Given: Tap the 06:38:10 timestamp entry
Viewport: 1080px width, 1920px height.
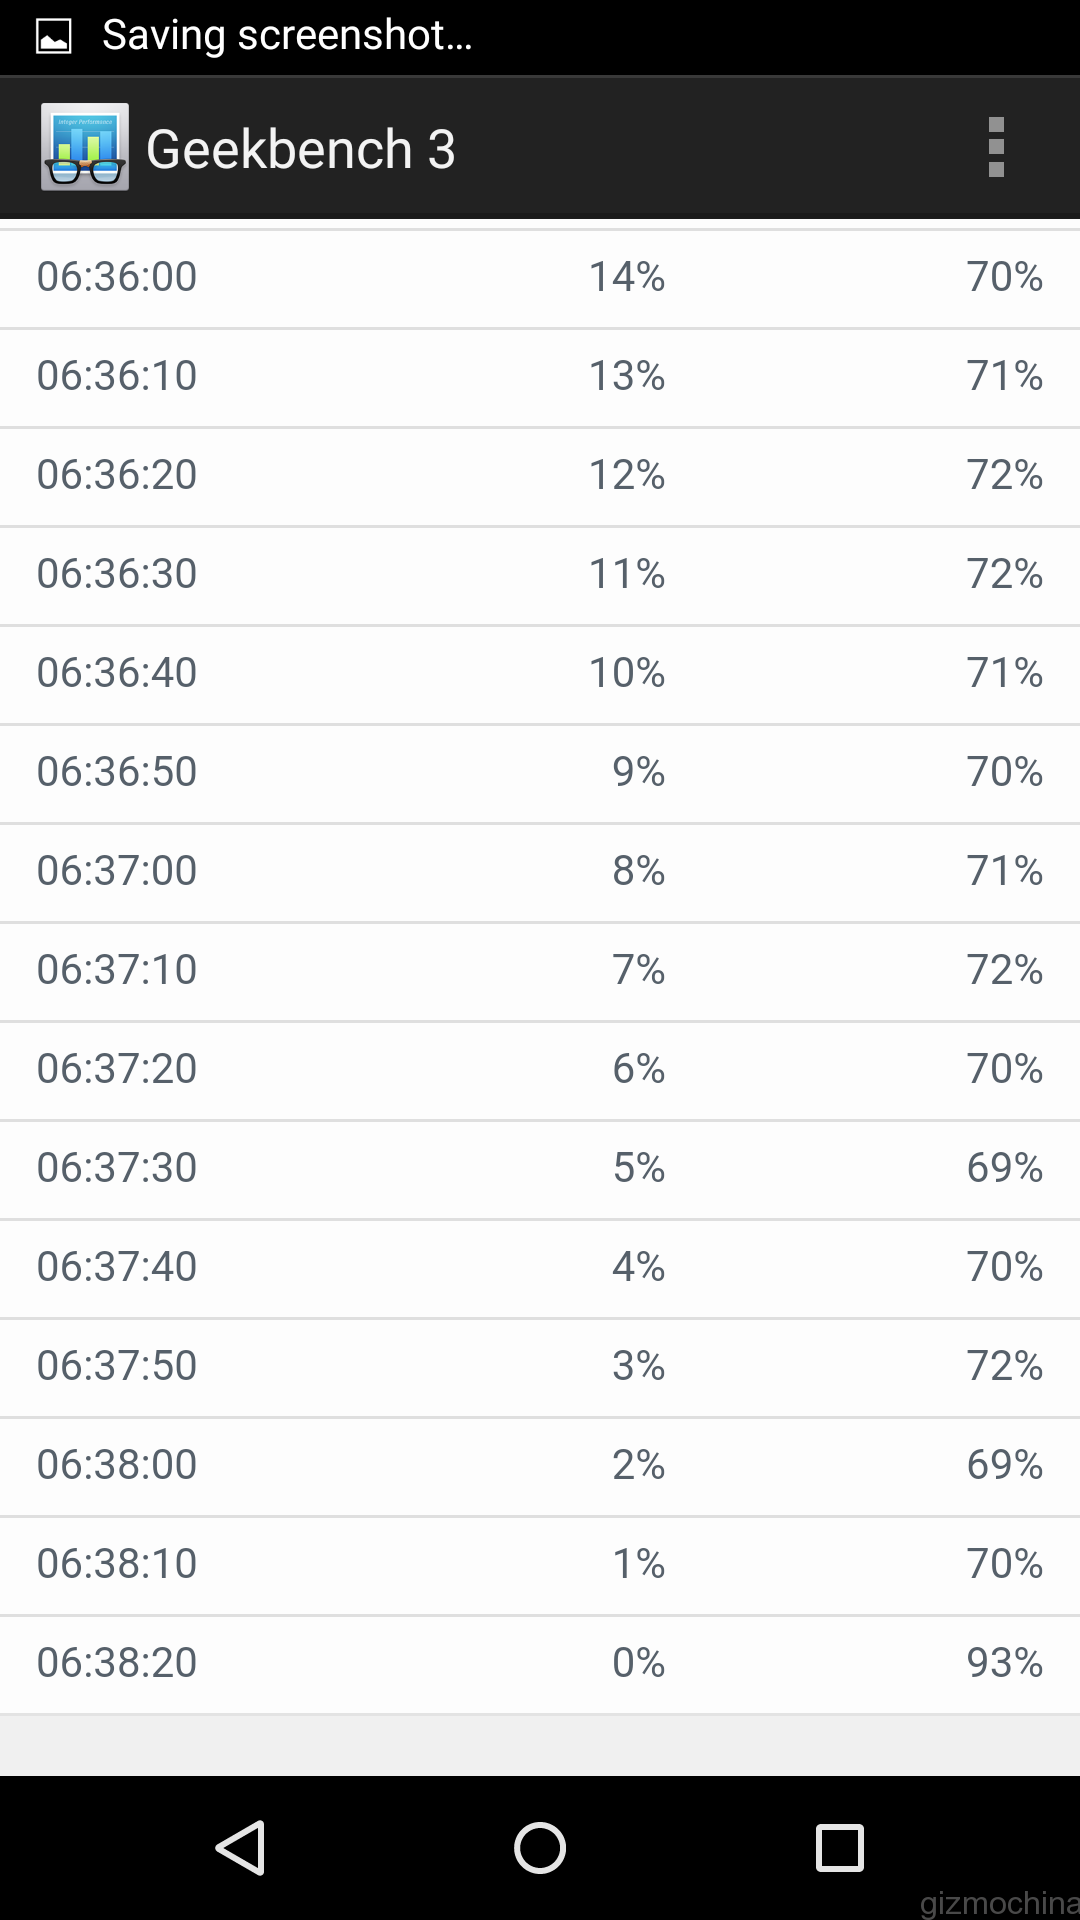Looking at the screenshot, I should pyautogui.click(x=117, y=1564).
